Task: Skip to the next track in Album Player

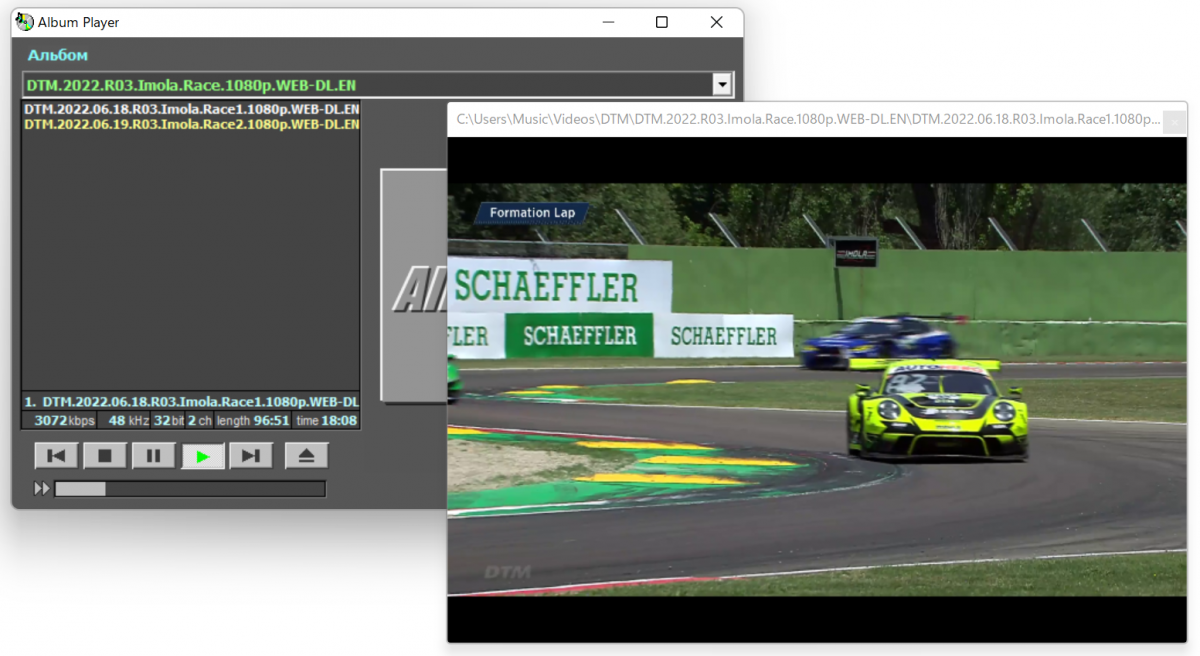Action: (x=251, y=456)
